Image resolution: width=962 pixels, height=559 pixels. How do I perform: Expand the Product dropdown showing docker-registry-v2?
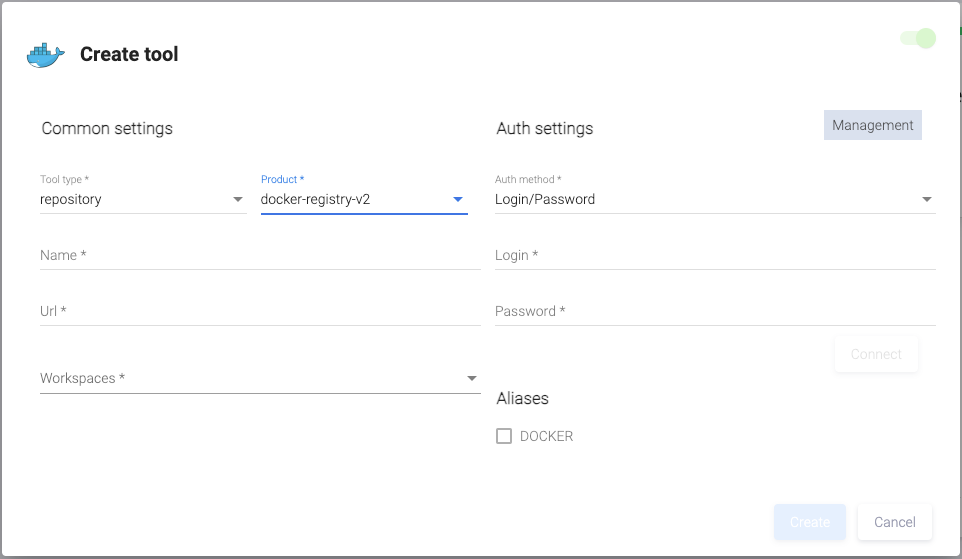[363, 199]
